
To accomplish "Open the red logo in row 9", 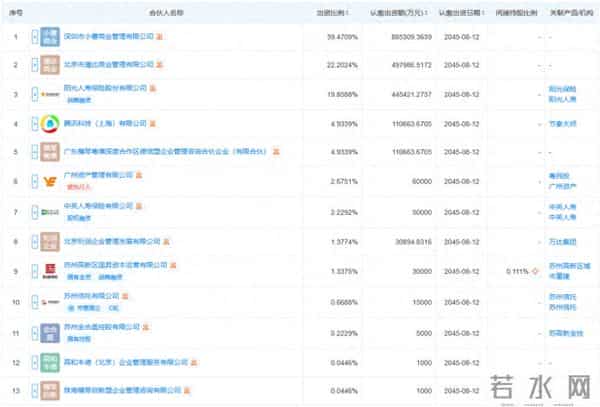I will (x=50, y=271).
